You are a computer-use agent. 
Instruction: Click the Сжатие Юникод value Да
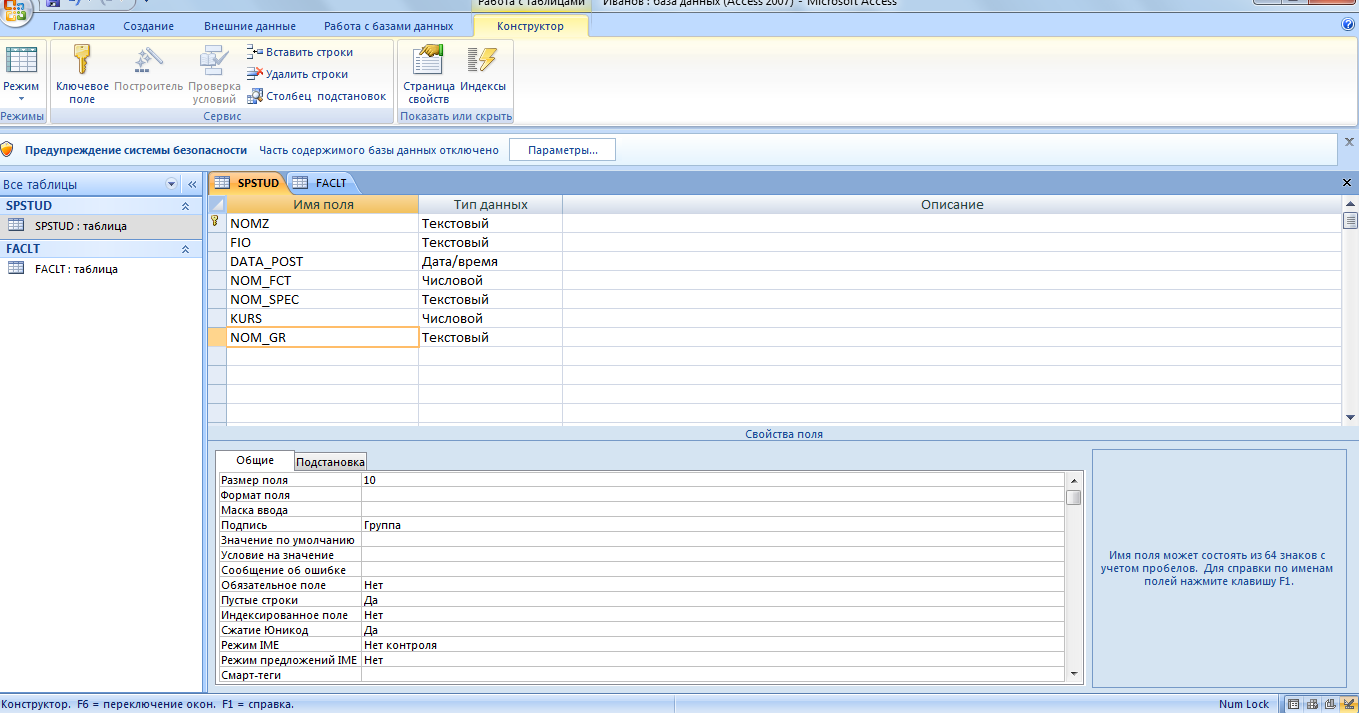[x=713, y=630]
